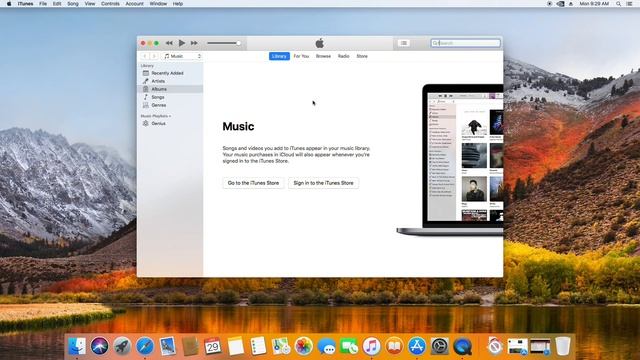This screenshot has width=640, height=360.
Task: Switch to the Browse tab
Action: coord(323,56)
